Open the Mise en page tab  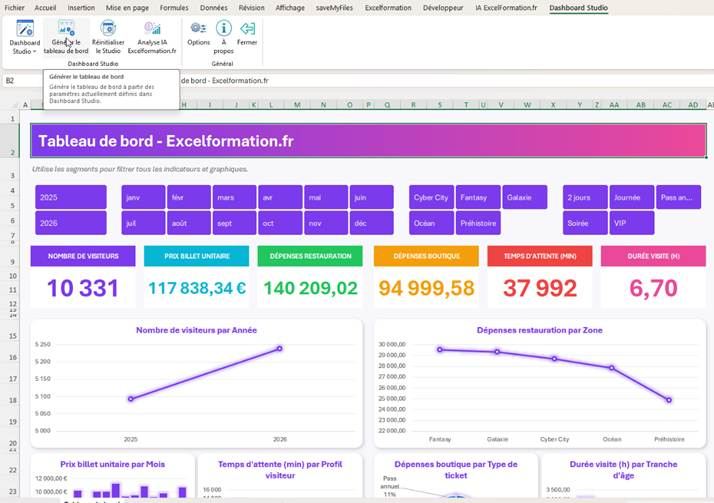coord(127,8)
